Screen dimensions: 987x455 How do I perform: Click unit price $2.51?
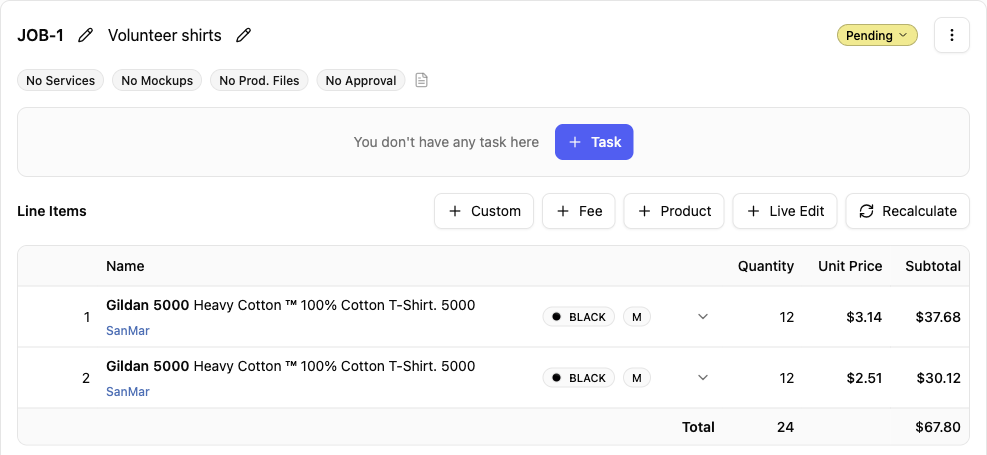864,378
